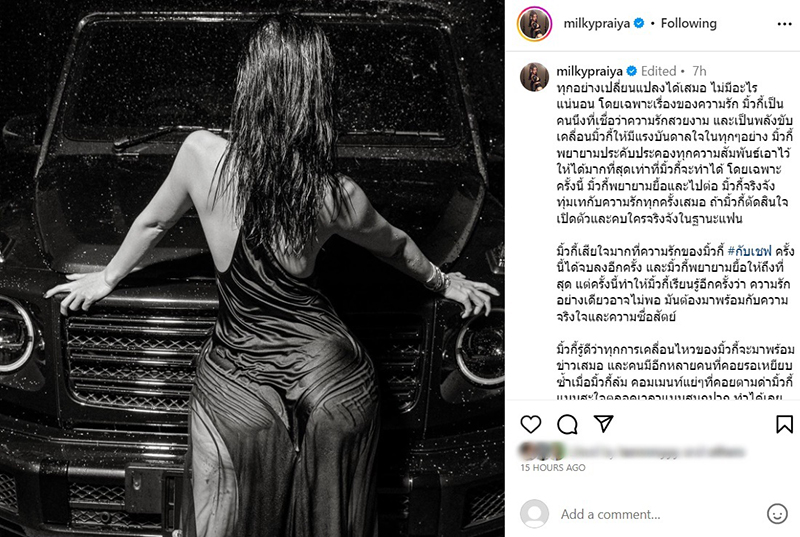Open the milkypraiya story ring avatar in the header
The width and height of the screenshot is (800, 537).
535,24
